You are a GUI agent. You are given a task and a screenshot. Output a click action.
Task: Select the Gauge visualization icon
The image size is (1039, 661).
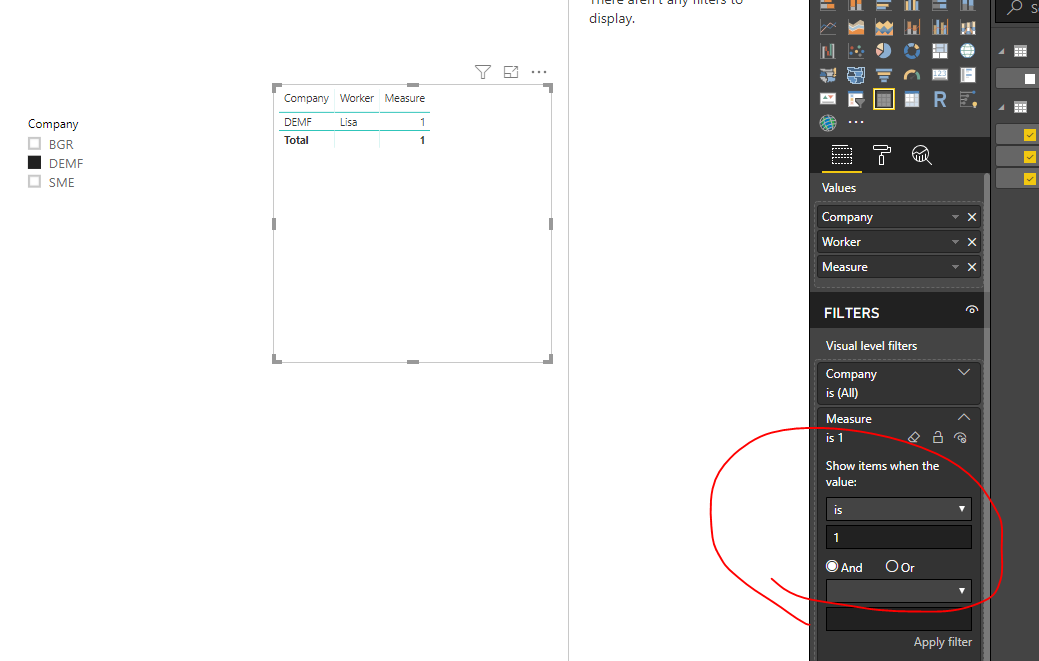[x=912, y=75]
